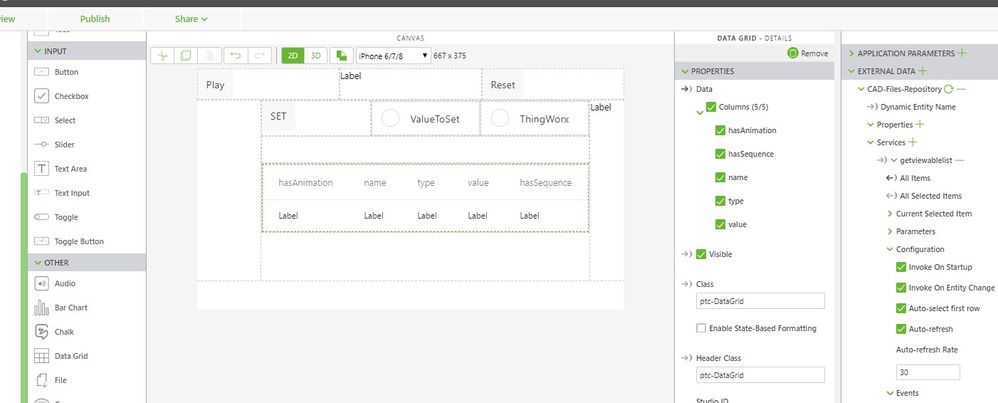Choose the Data Grid widget icon
The width and height of the screenshot is (998, 403).
pos(41,356)
